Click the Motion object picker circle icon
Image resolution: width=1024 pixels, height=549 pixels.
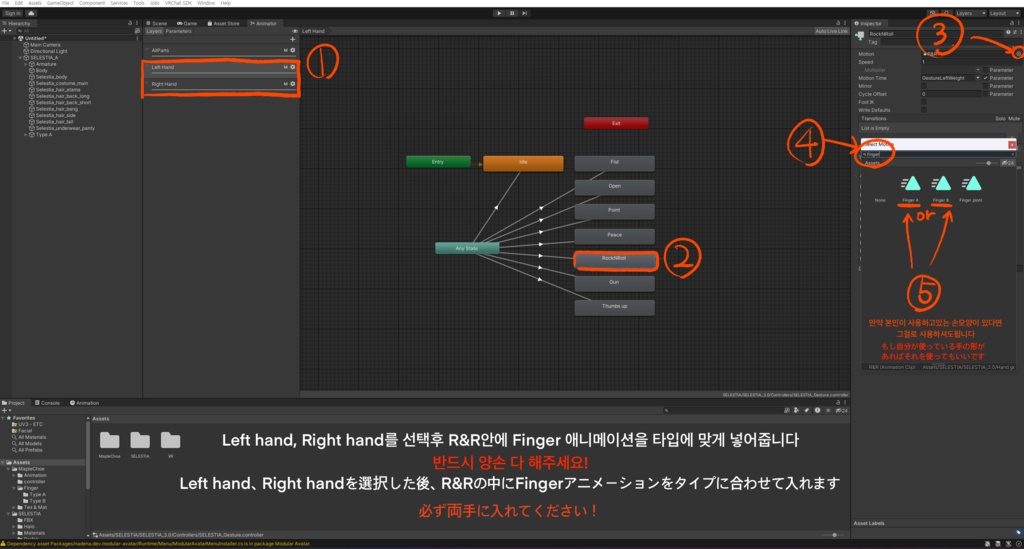1017,54
